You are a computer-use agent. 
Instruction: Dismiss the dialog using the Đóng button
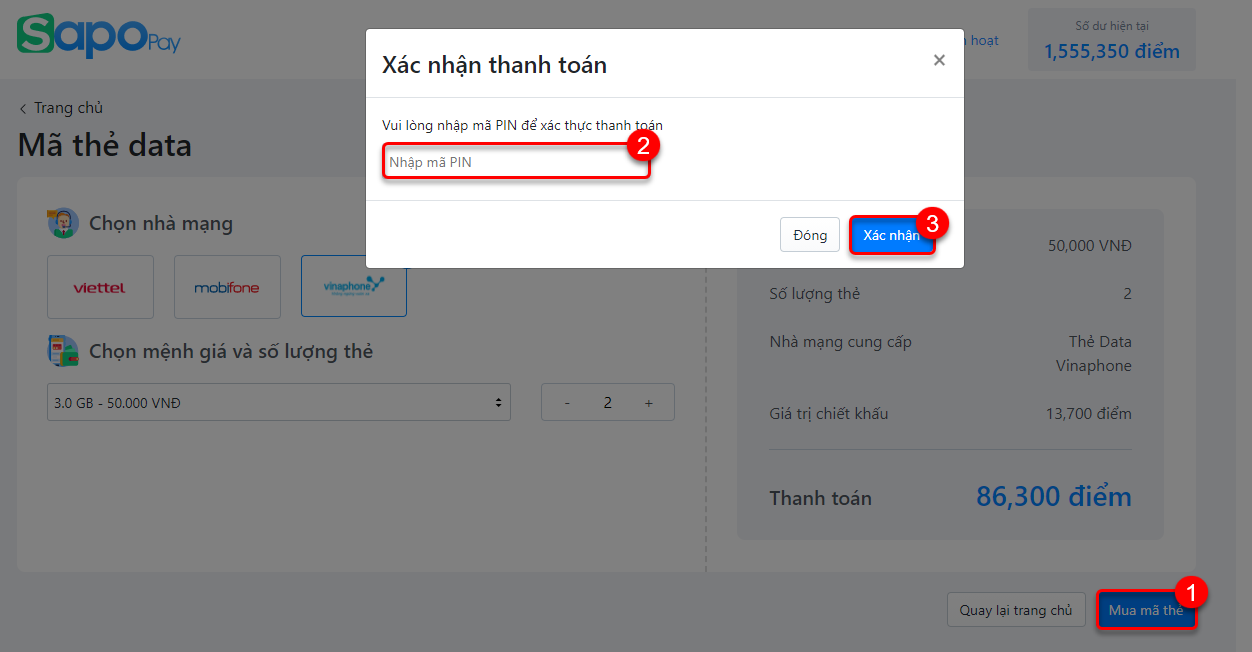pos(810,235)
